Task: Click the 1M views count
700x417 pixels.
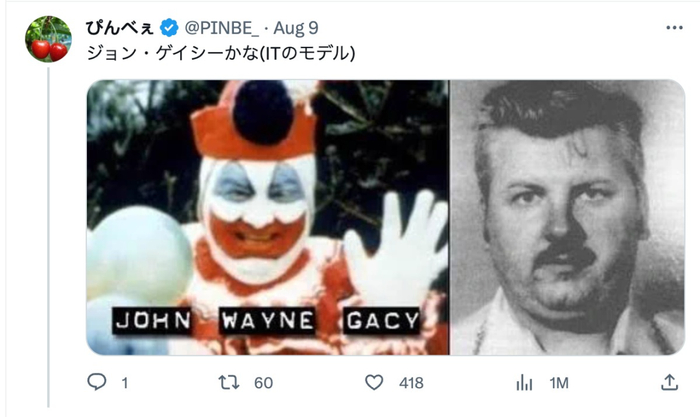Action: 556,383
